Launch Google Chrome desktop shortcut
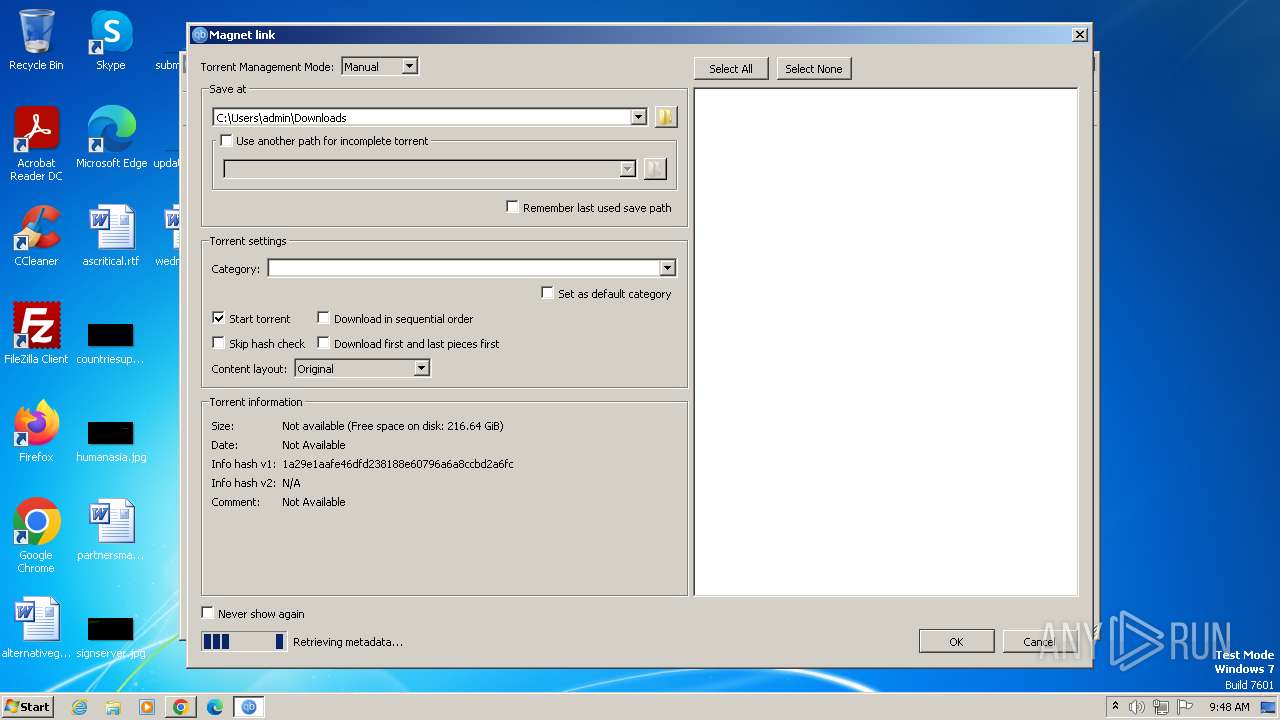This screenshot has height=720, width=1280. [x=36, y=536]
